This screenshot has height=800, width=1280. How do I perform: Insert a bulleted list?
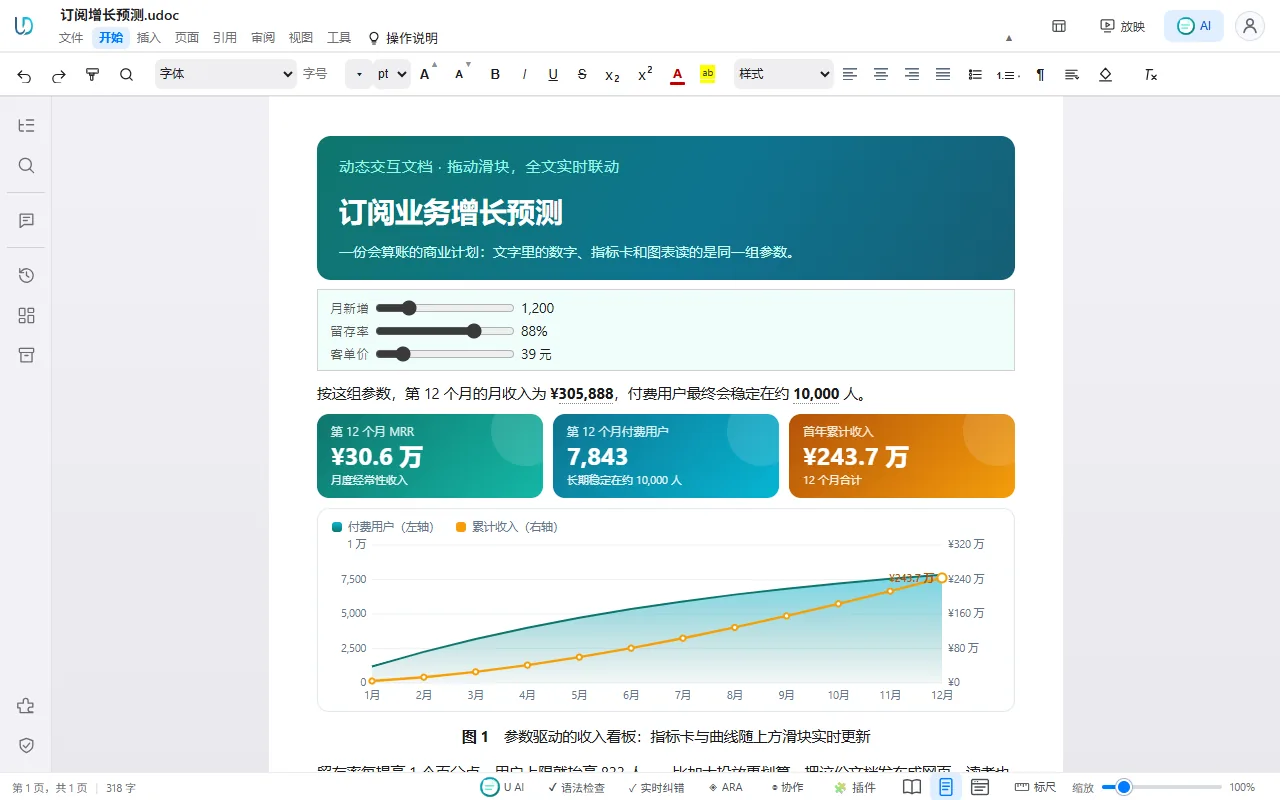(x=975, y=75)
